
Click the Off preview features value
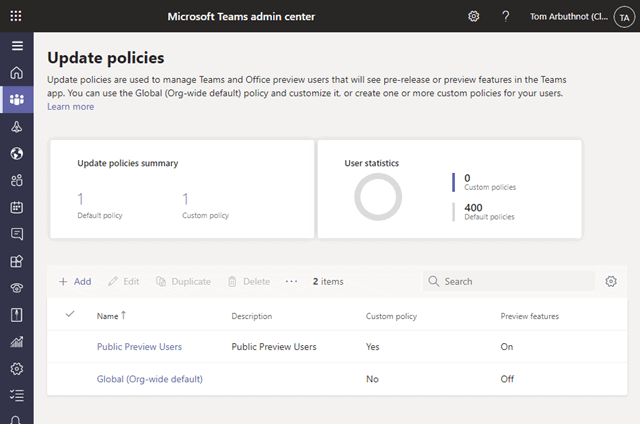pyautogui.click(x=507, y=379)
